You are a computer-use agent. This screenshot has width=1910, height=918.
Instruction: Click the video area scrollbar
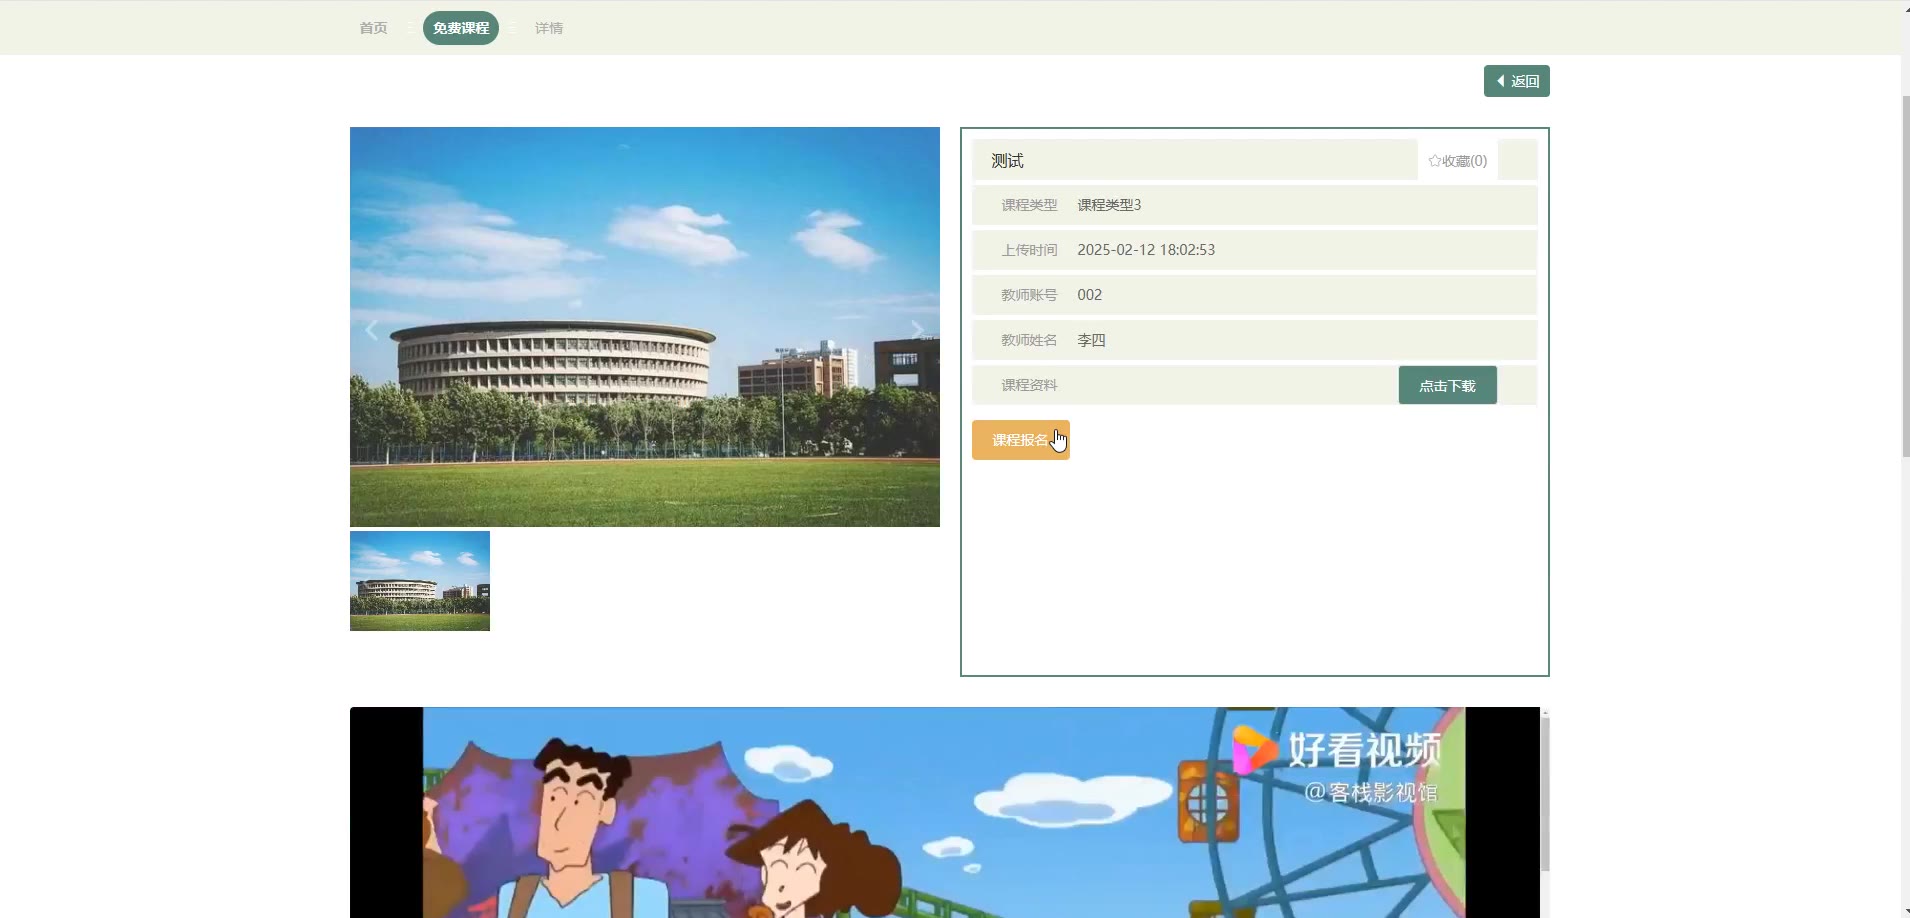pos(1545,795)
